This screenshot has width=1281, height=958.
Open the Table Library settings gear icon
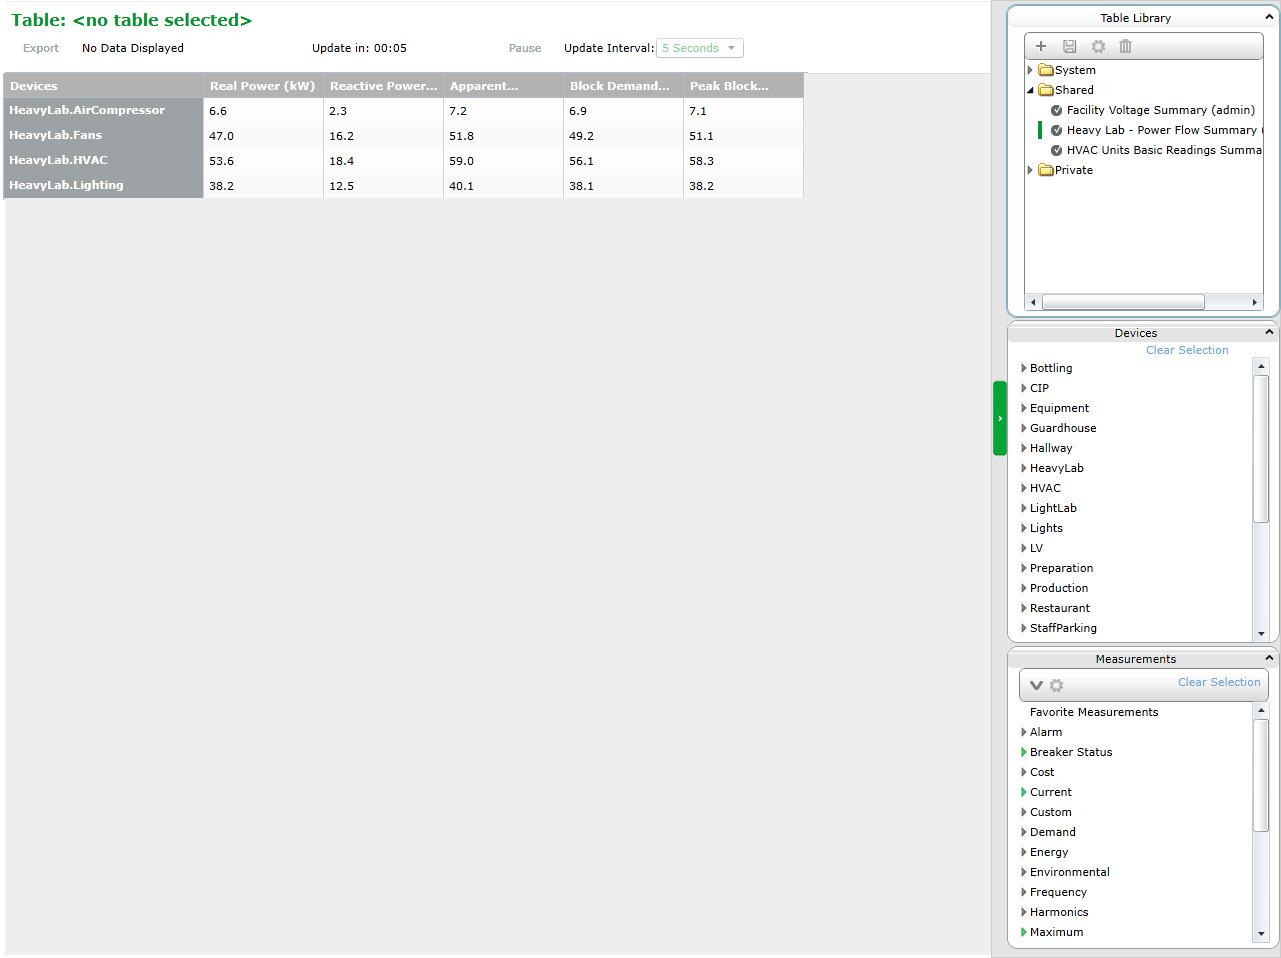1098,45
